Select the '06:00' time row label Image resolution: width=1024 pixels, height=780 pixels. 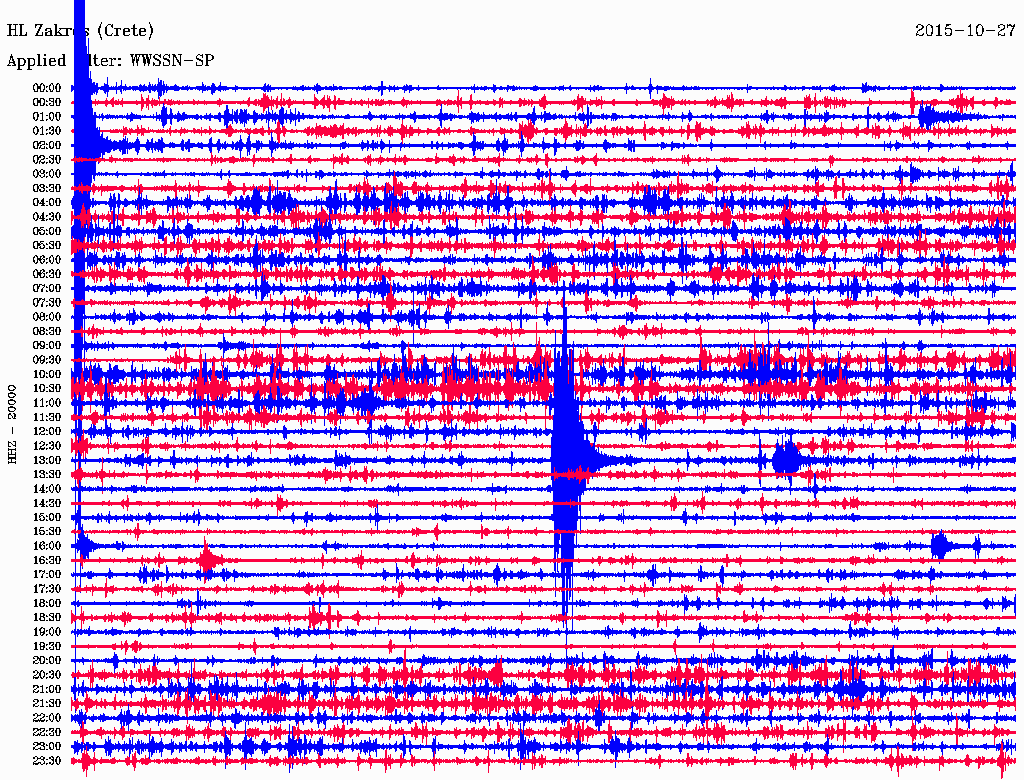click(47, 260)
